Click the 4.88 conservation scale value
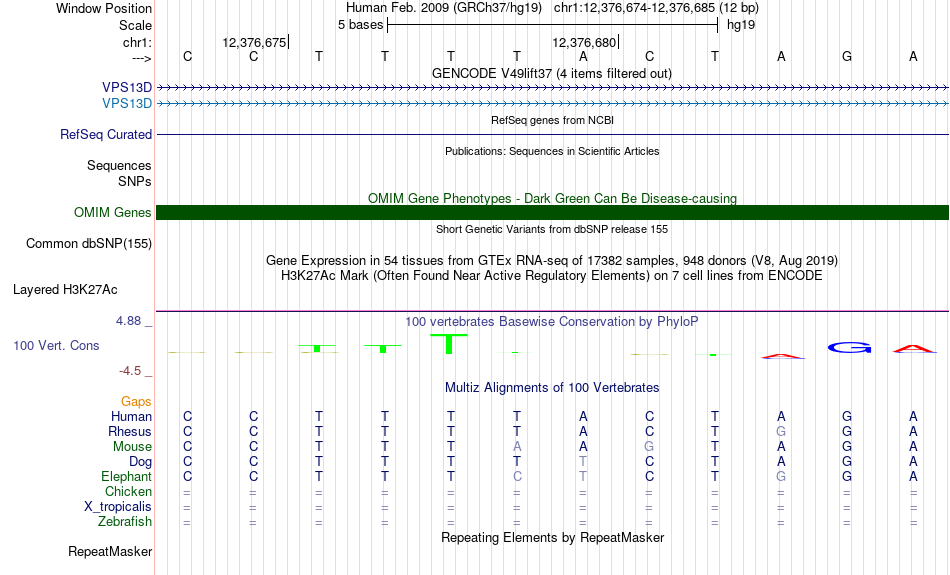950x575 pixels. click(128, 321)
